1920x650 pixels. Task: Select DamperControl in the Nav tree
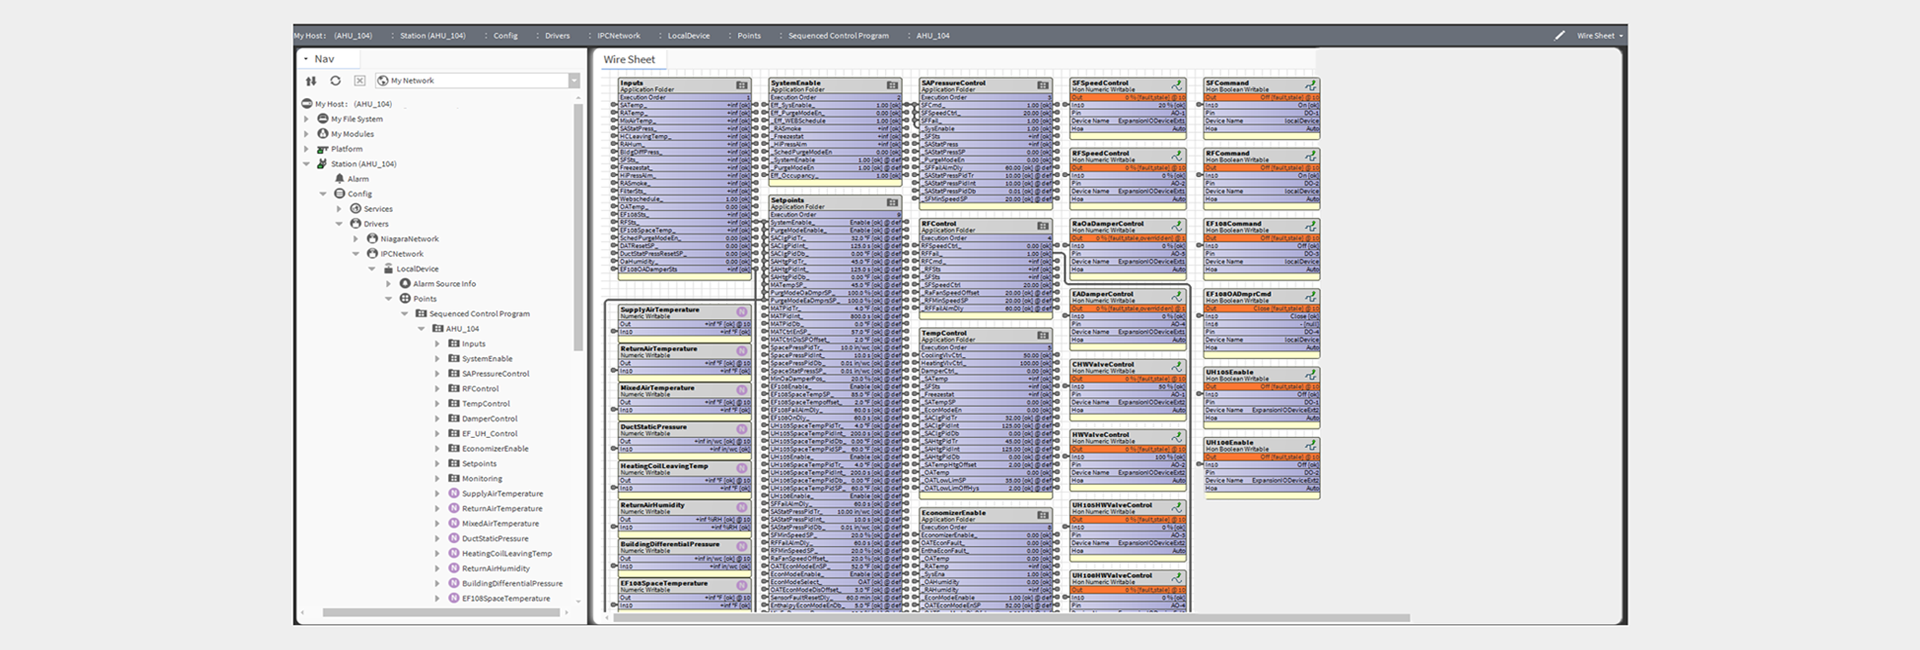[x=489, y=419]
